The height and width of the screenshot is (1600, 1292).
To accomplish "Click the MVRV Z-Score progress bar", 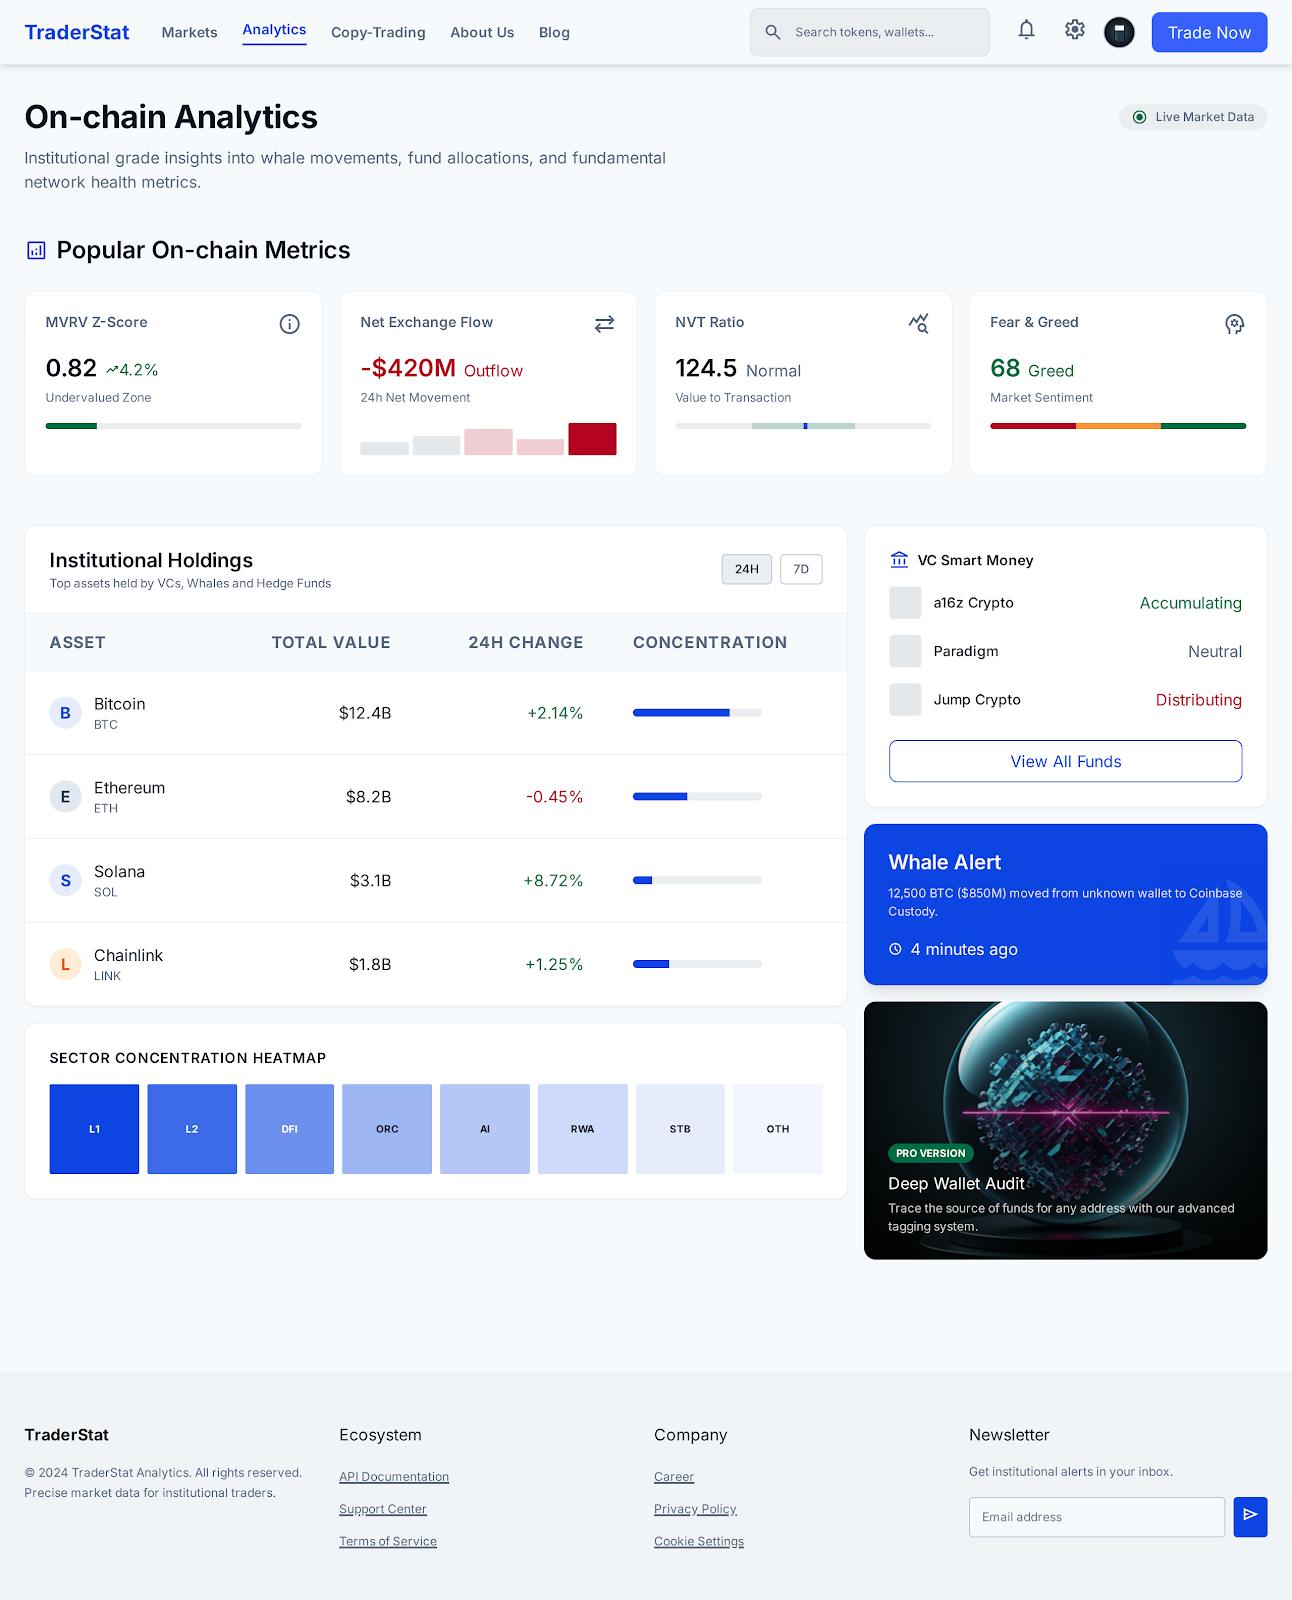I will 174,426.
